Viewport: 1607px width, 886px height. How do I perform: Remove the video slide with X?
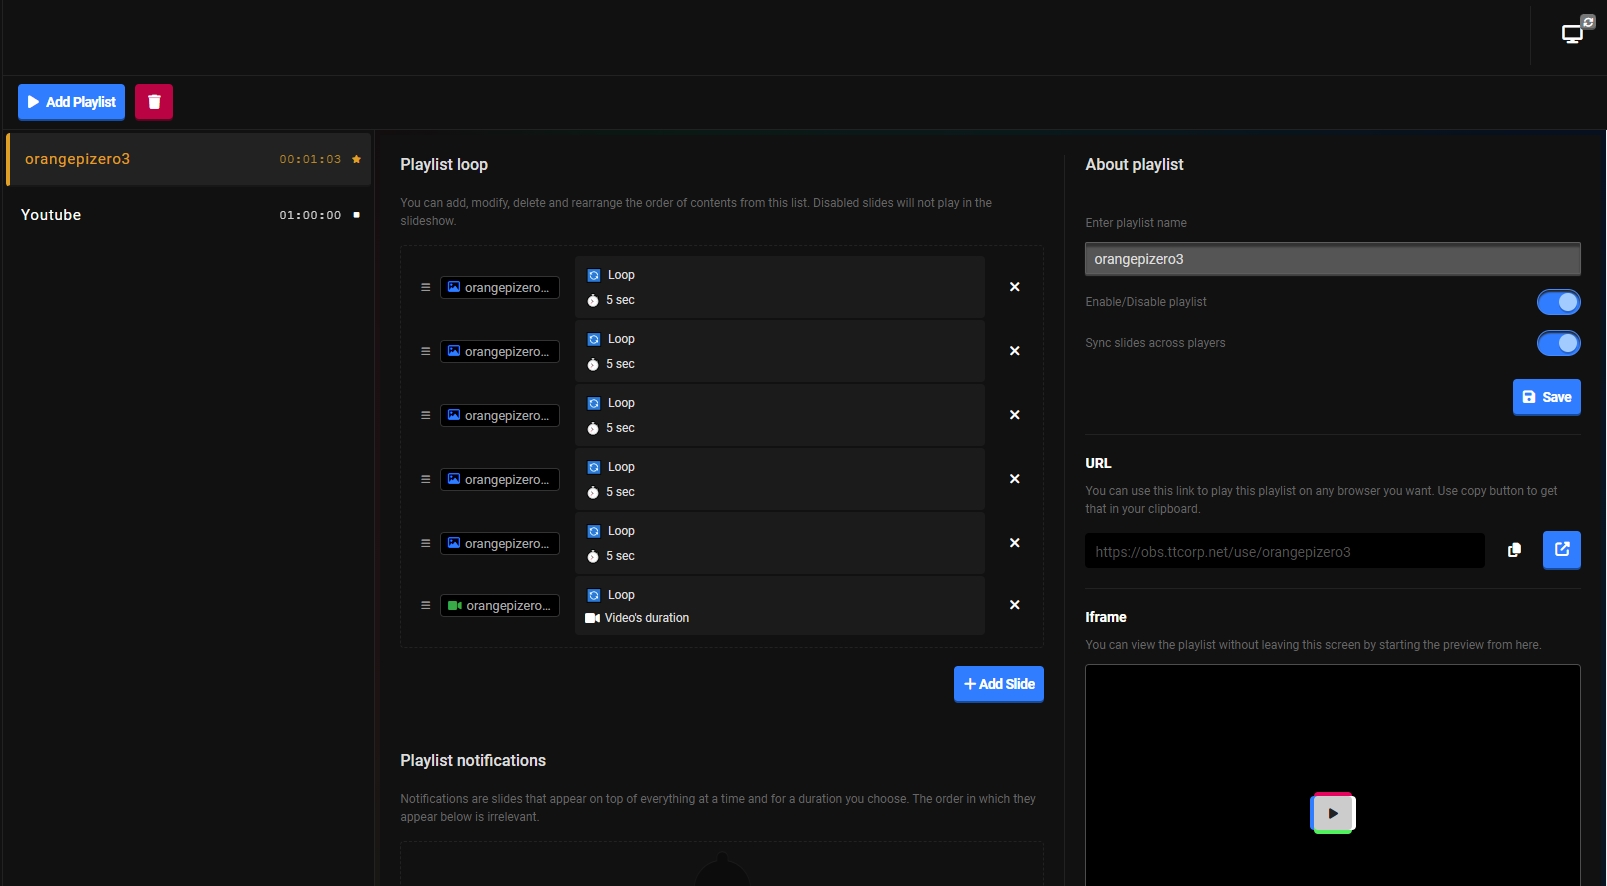click(1014, 605)
